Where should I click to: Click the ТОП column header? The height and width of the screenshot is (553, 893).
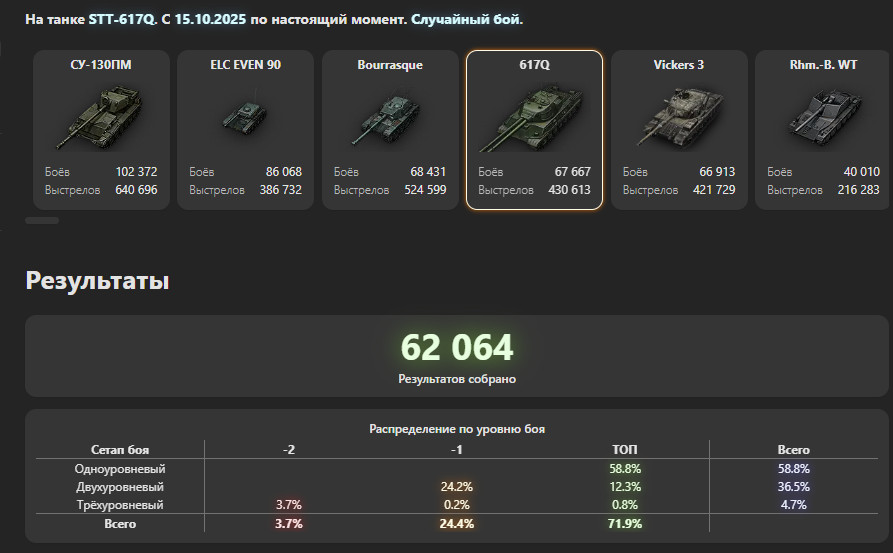(625, 450)
